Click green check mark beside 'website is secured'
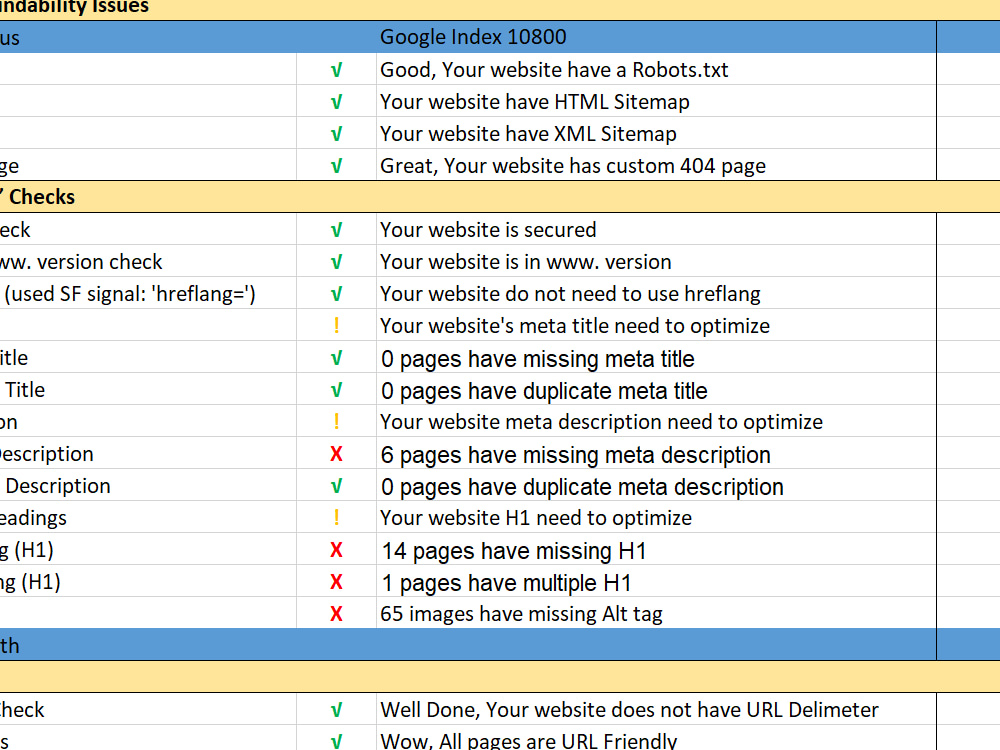Image resolution: width=1000 pixels, height=750 pixels. 336,230
